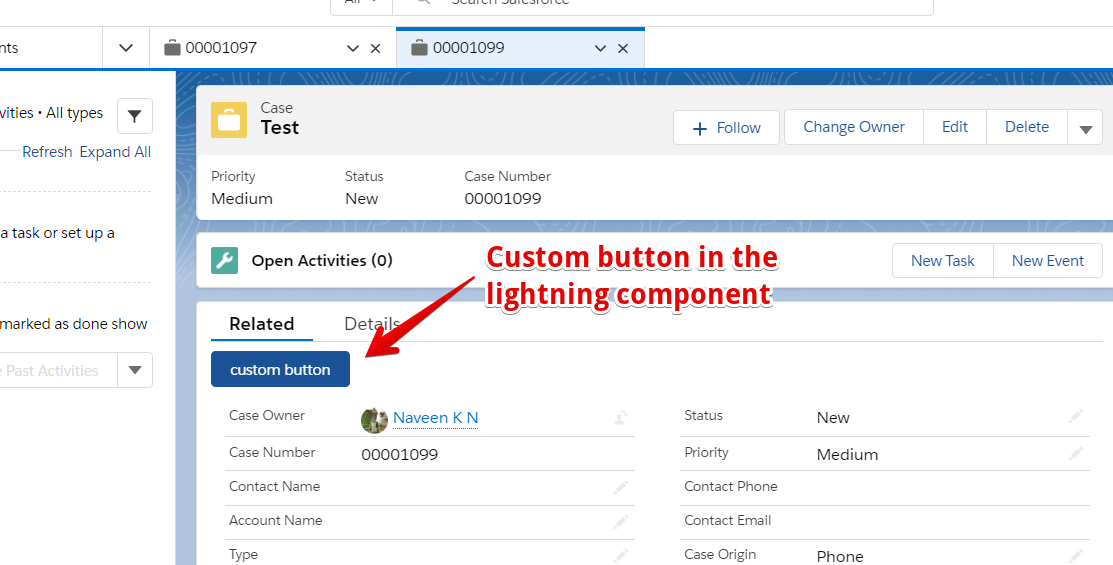Open Naveen K N owner link
Image resolution: width=1113 pixels, height=565 pixels.
click(435, 418)
